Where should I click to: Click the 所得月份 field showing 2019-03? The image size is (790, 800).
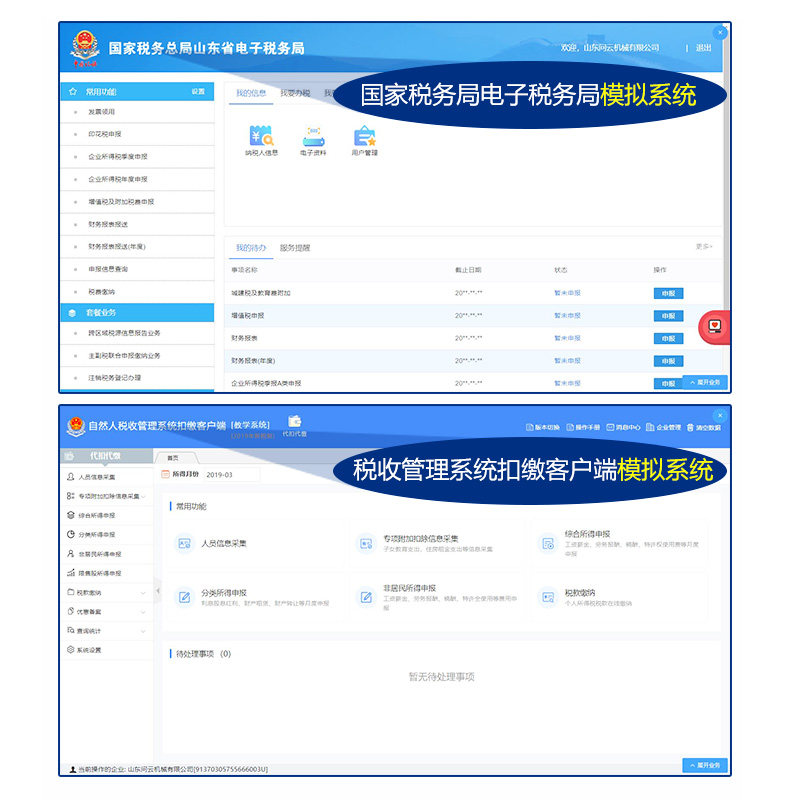coord(232,474)
